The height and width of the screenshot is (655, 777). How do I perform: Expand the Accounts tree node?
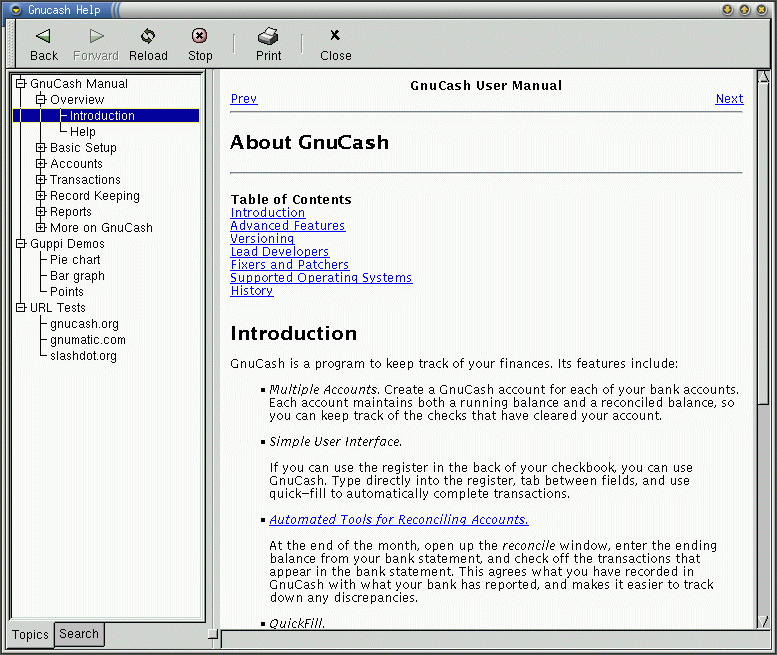pyautogui.click(x=41, y=164)
